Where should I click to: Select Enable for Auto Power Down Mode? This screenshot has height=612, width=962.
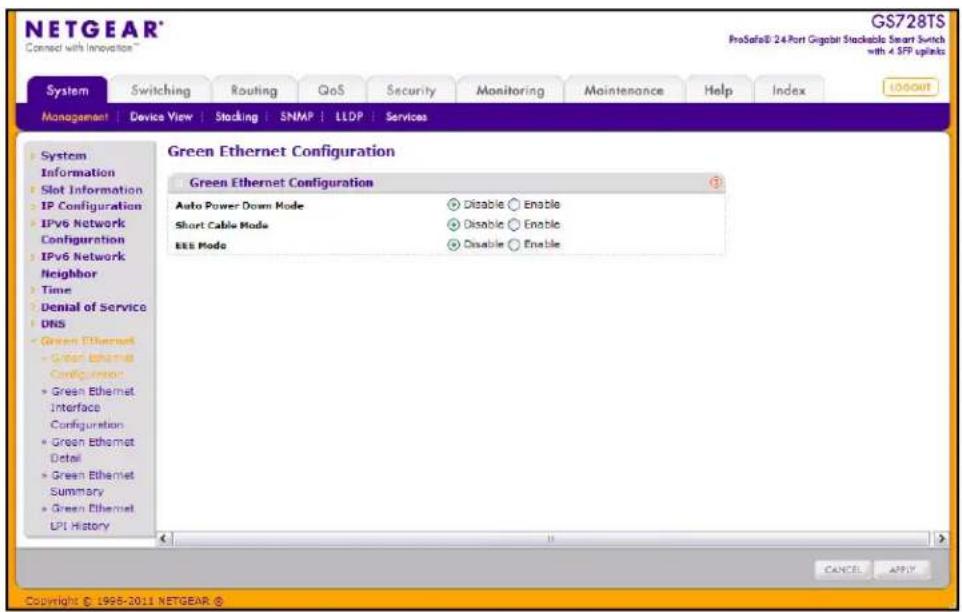click(x=514, y=205)
